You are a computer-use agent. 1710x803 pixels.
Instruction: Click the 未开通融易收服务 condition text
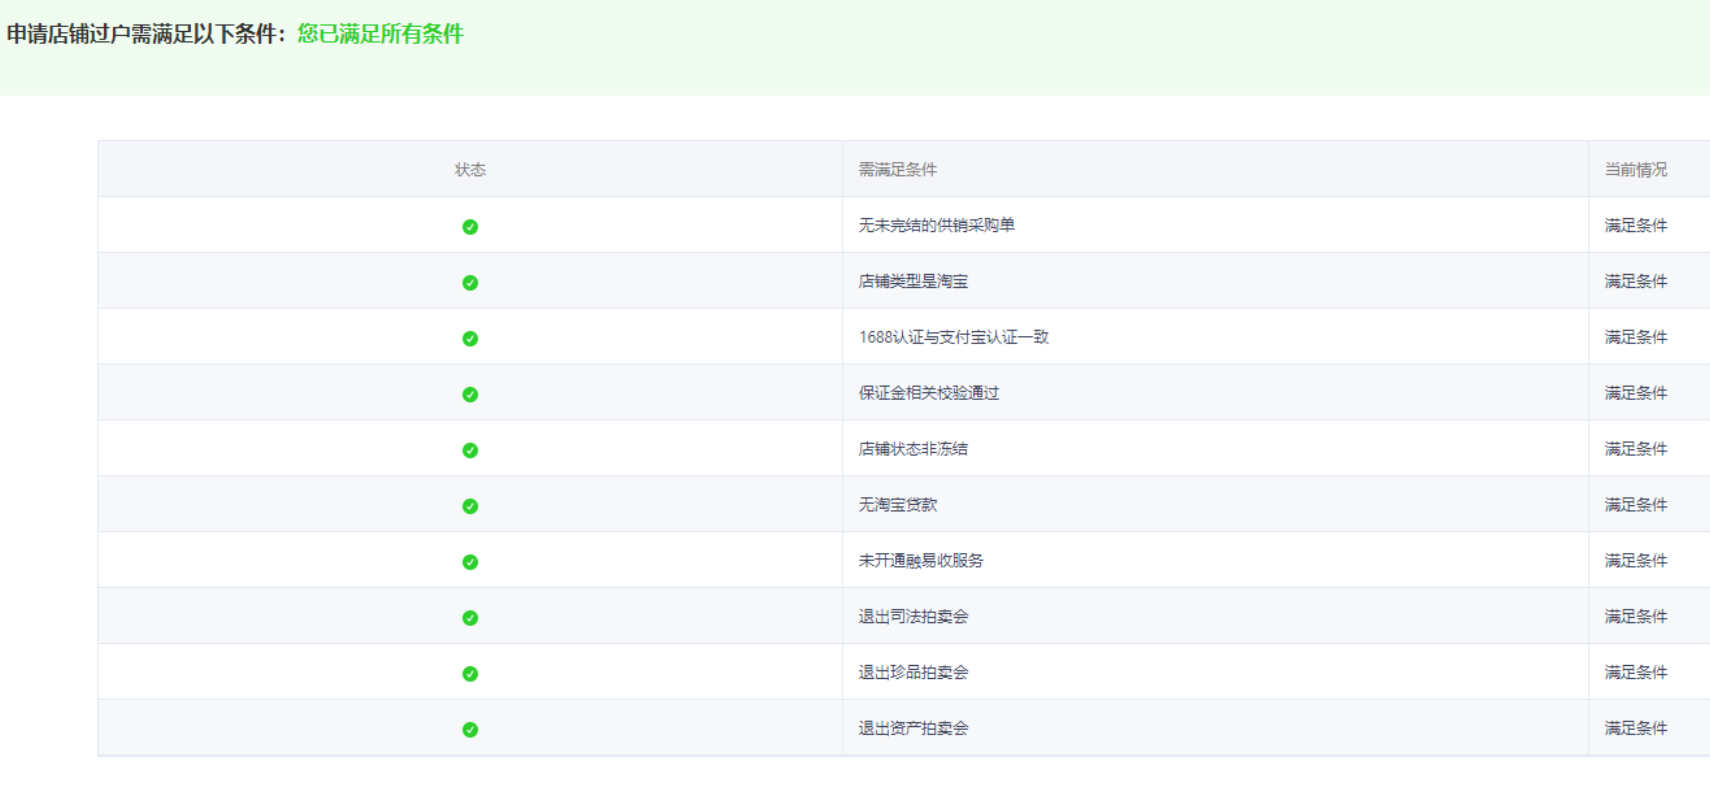[x=921, y=561]
